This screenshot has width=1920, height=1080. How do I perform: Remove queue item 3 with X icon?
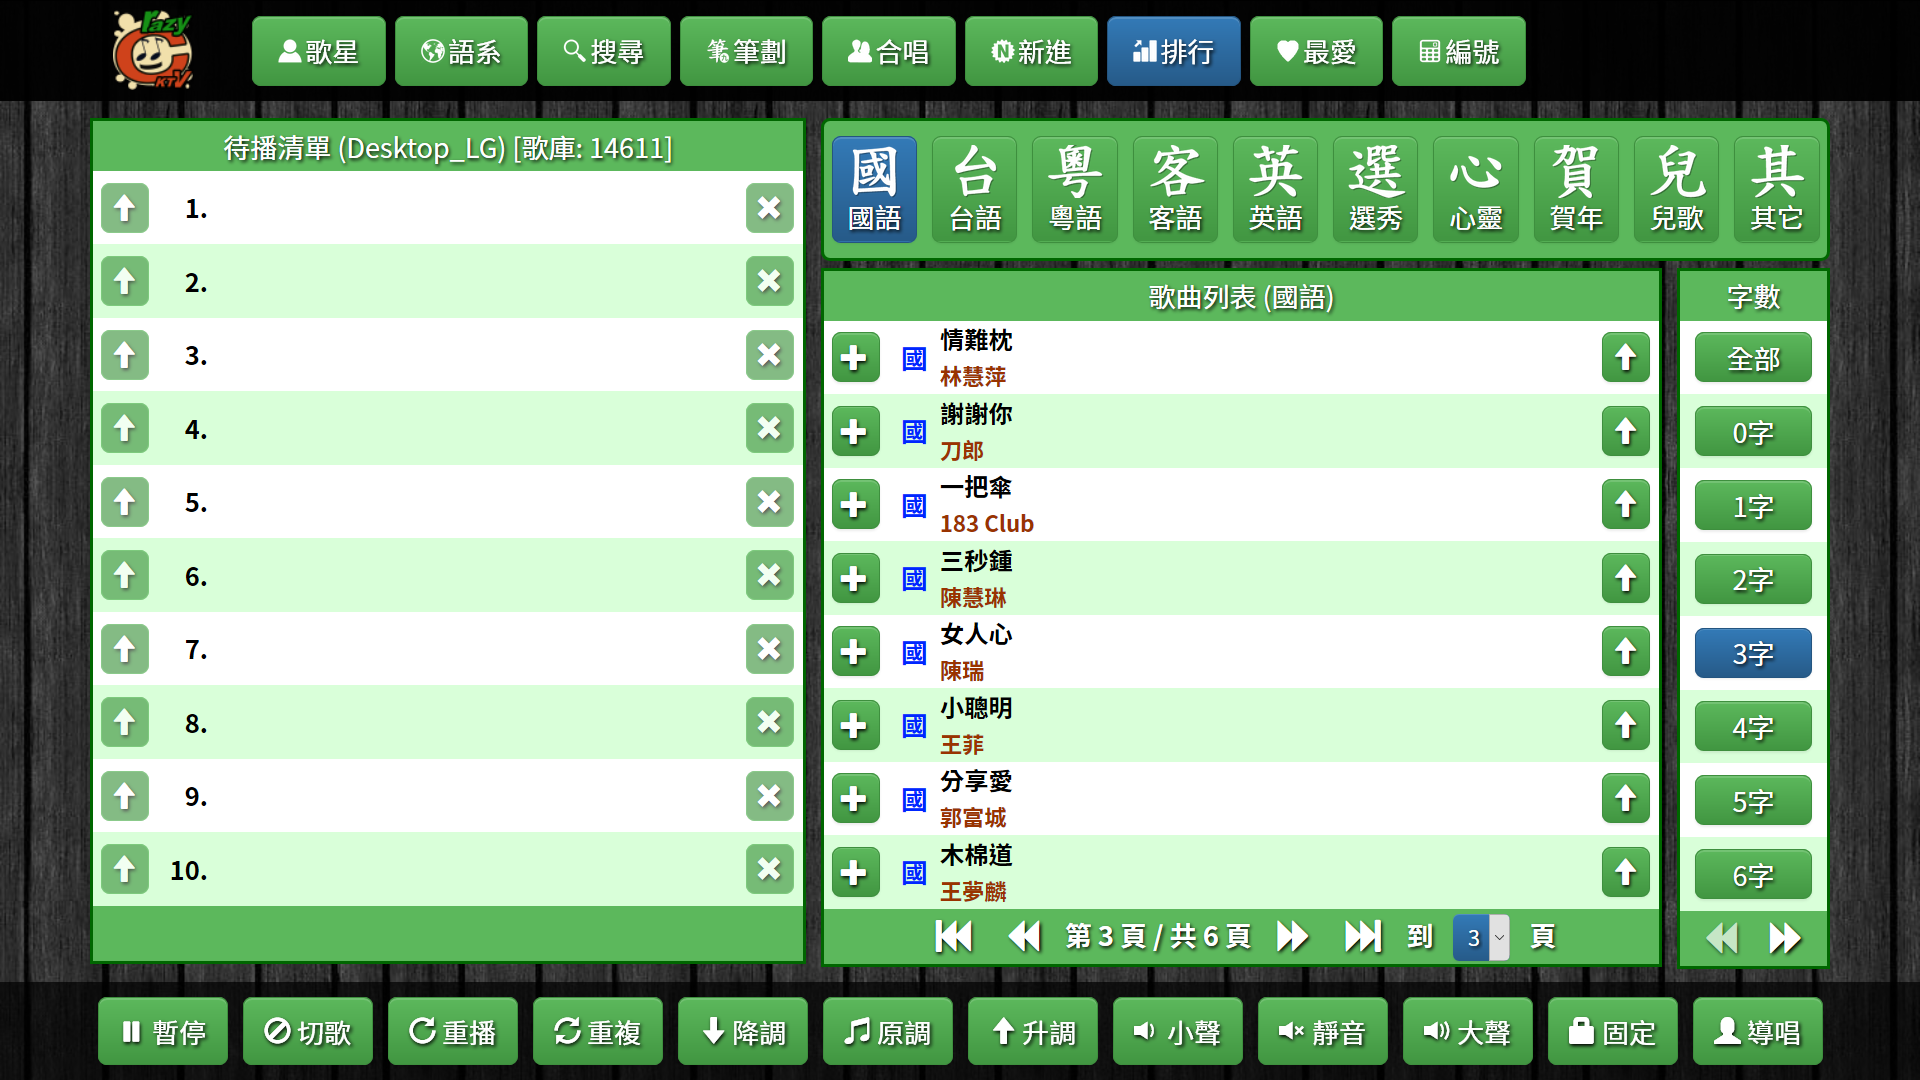point(769,355)
